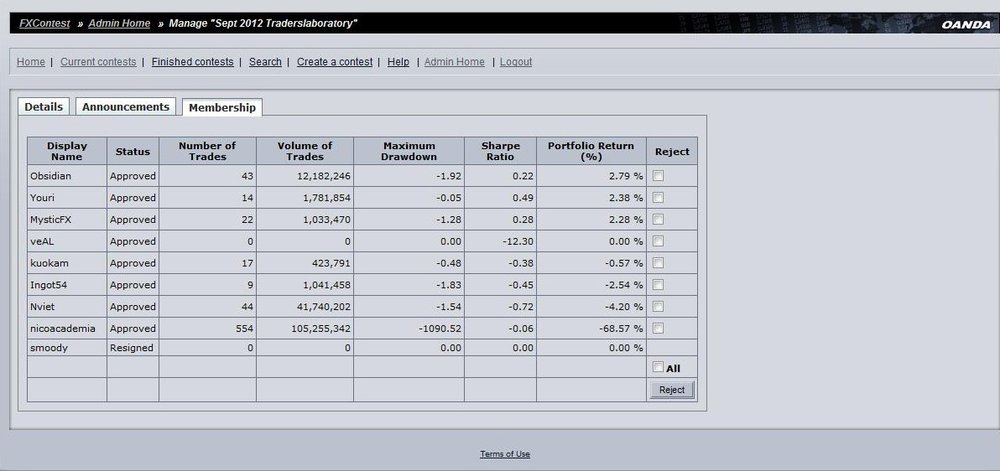Click Status column header
This screenshot has height=471, width=1000.
click(133, 150)
